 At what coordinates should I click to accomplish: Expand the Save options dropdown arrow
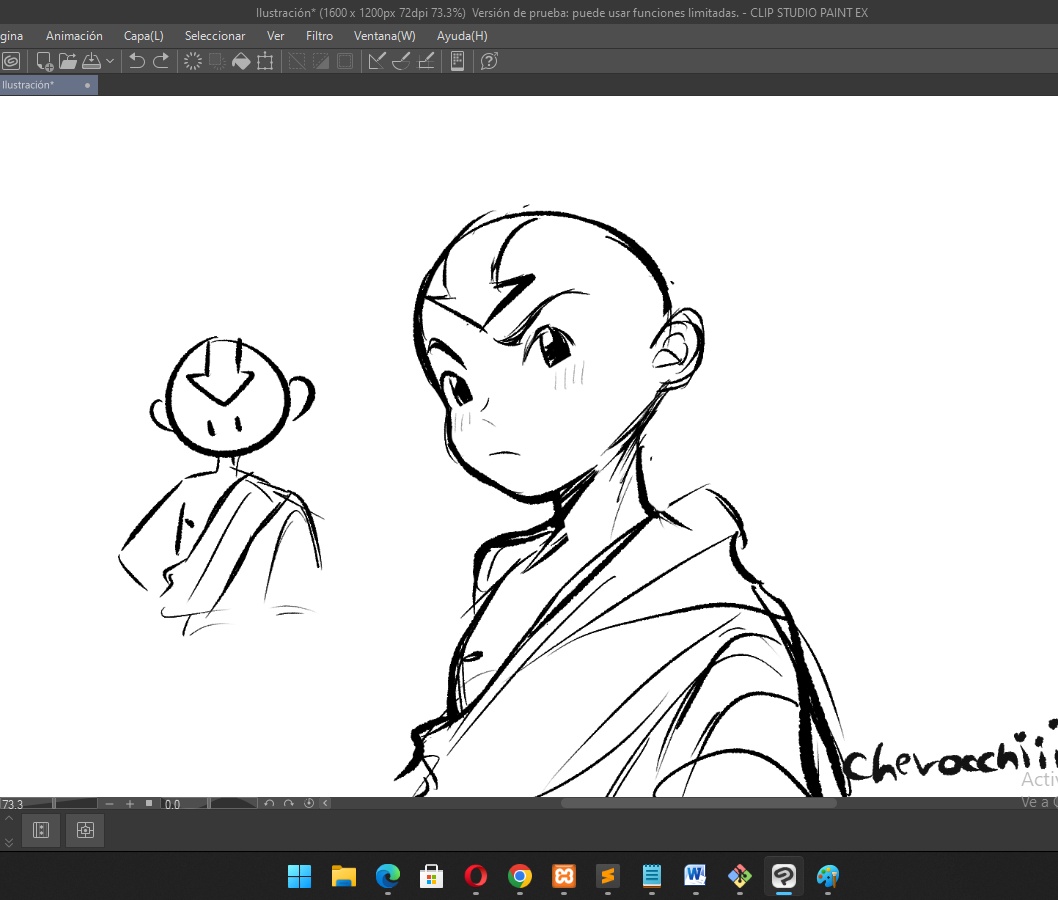coord(110,61)
